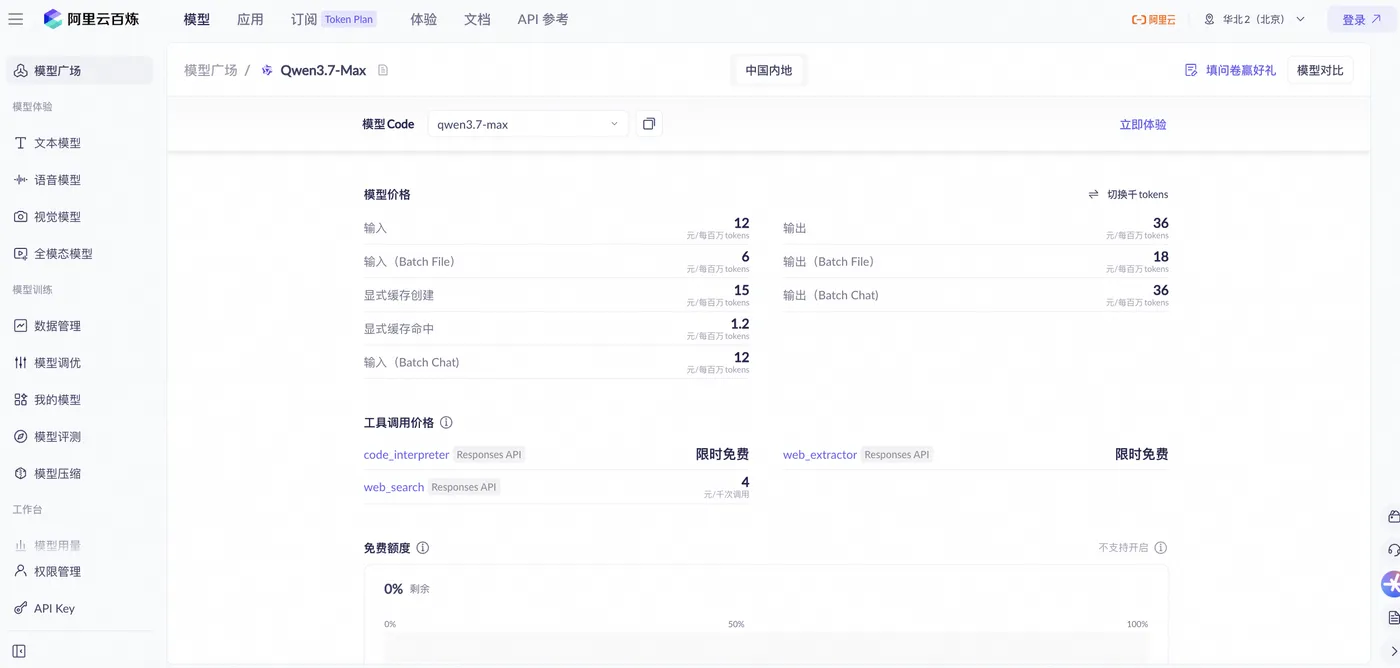1400x668 pixels.
Task: Open 我的模型 in the sidebar
Action: [x=80, y=400]
